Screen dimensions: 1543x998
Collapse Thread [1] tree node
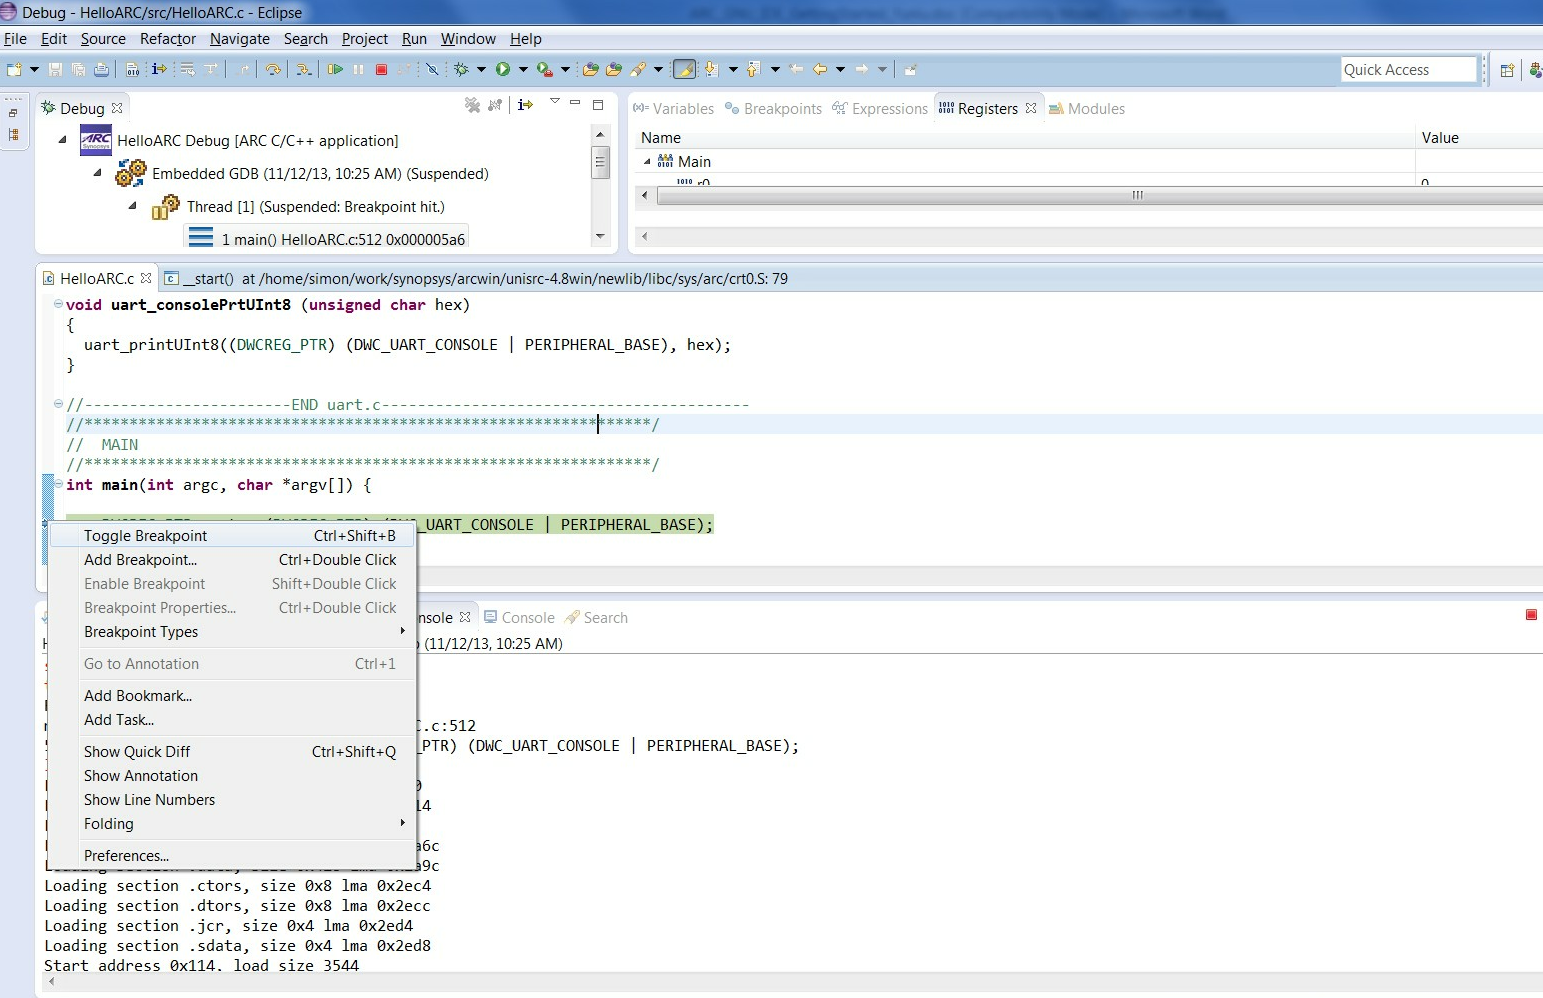[x=132, y=206]
